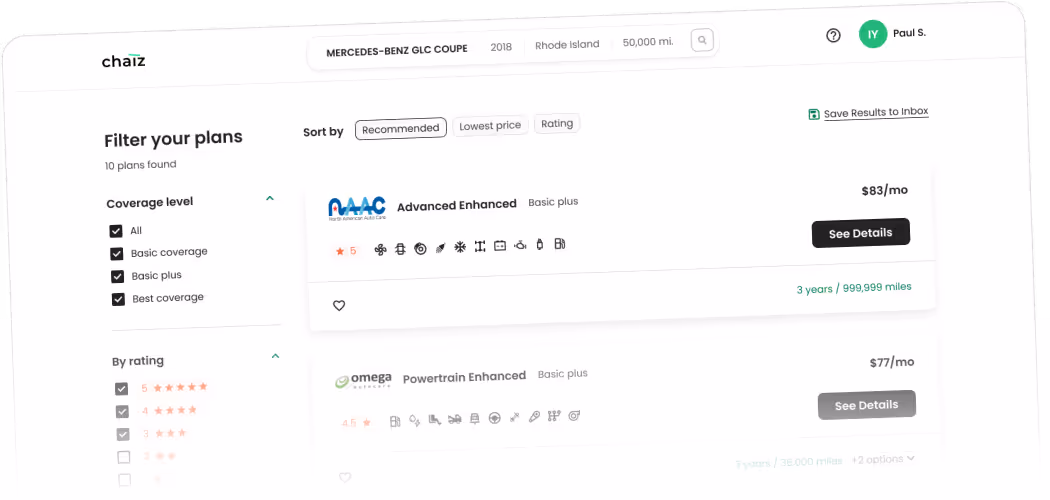This screenshot has width=1050, height=500.
Task: Sort plans by Rating
Action: 557,124
